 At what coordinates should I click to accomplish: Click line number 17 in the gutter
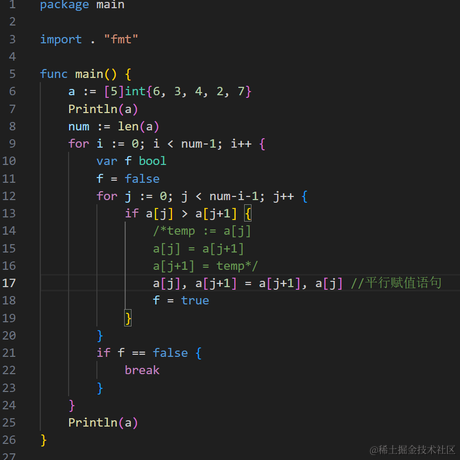pos(9,283)
